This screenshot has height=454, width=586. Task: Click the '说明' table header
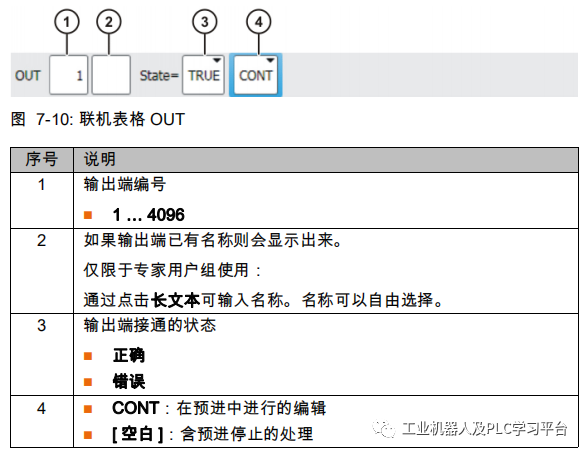pyautogui.click(x=99, y=159)
